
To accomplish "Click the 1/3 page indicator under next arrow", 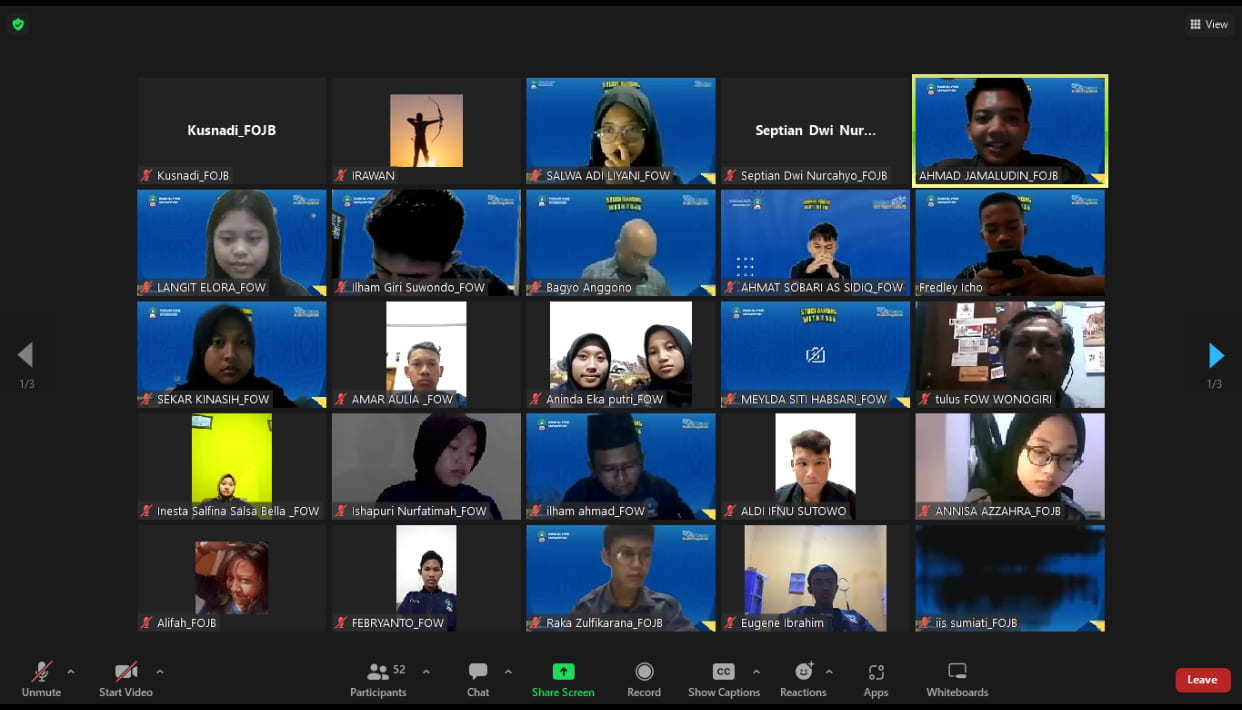I will pyautogui.click(x=1215, y=384).
